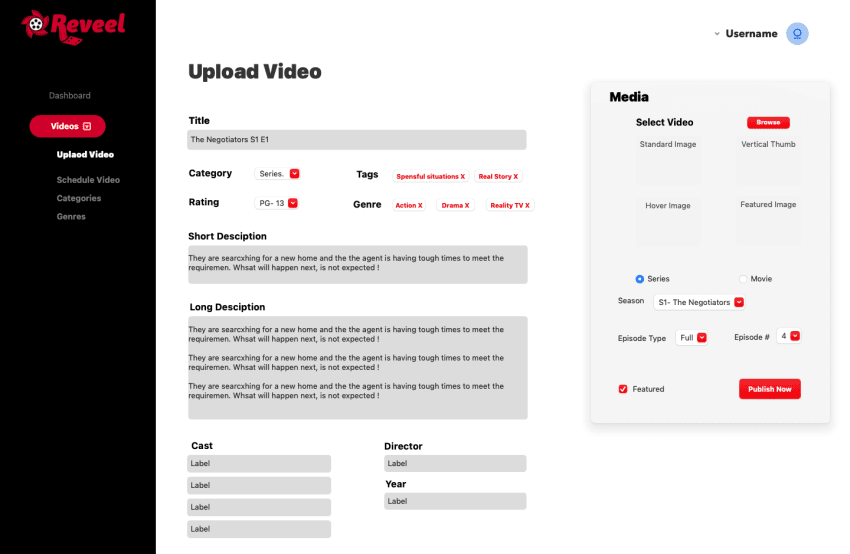Remove the Drama genre chip
This screenshot has width=850, height=554.
pos(467,205)
